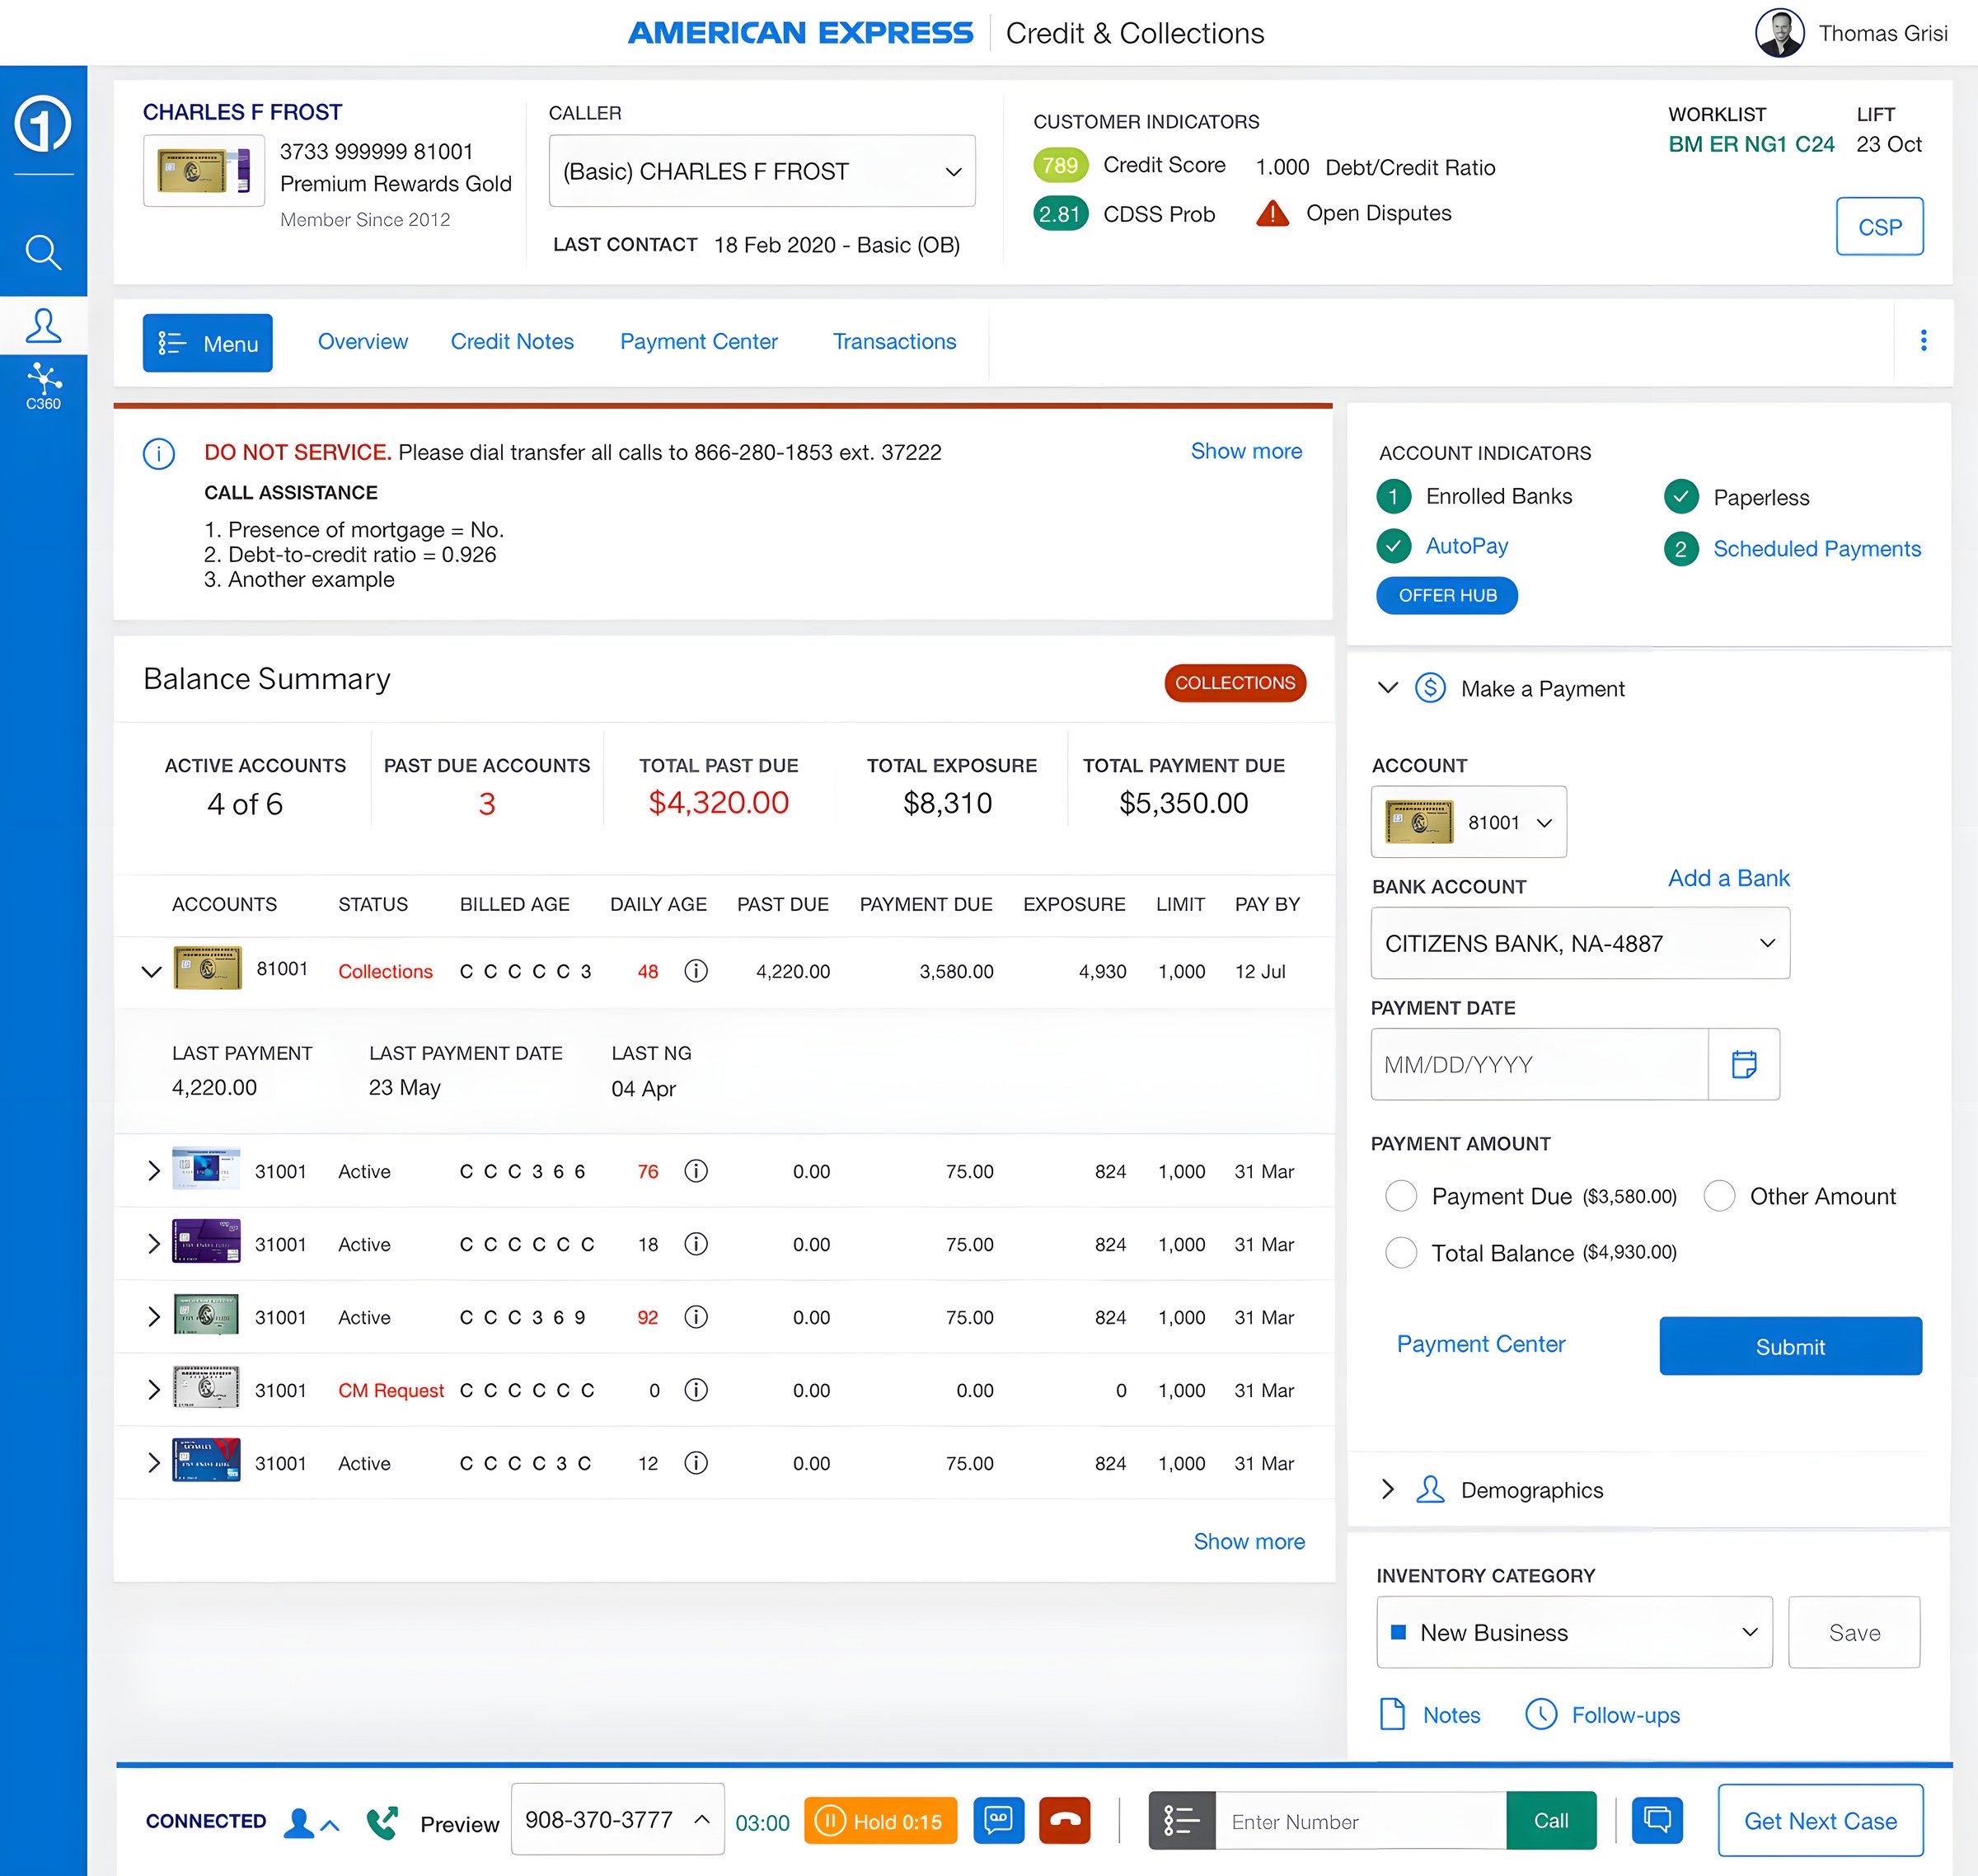Click the Get Next Case button
1978x1876 pixels.
(x=1820, y=1820)
